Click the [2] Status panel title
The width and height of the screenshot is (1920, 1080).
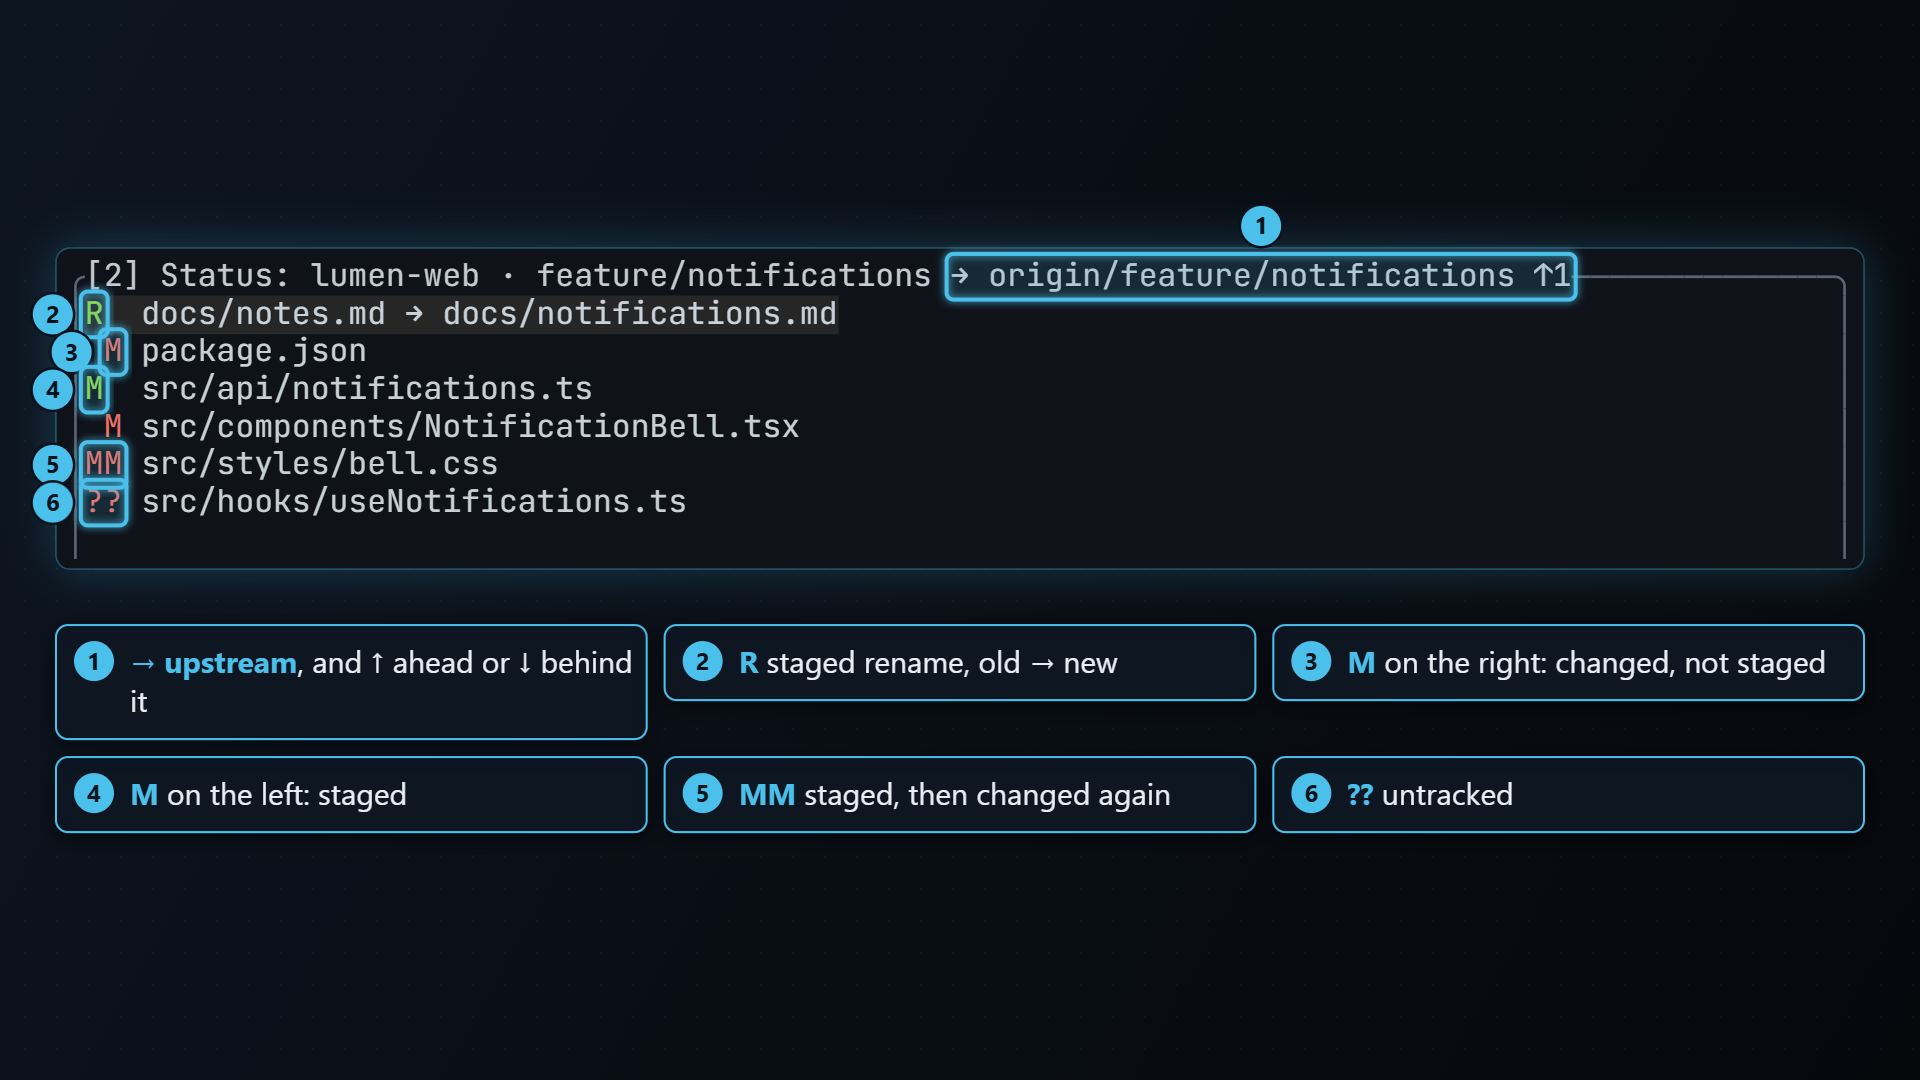pos(187,276)
